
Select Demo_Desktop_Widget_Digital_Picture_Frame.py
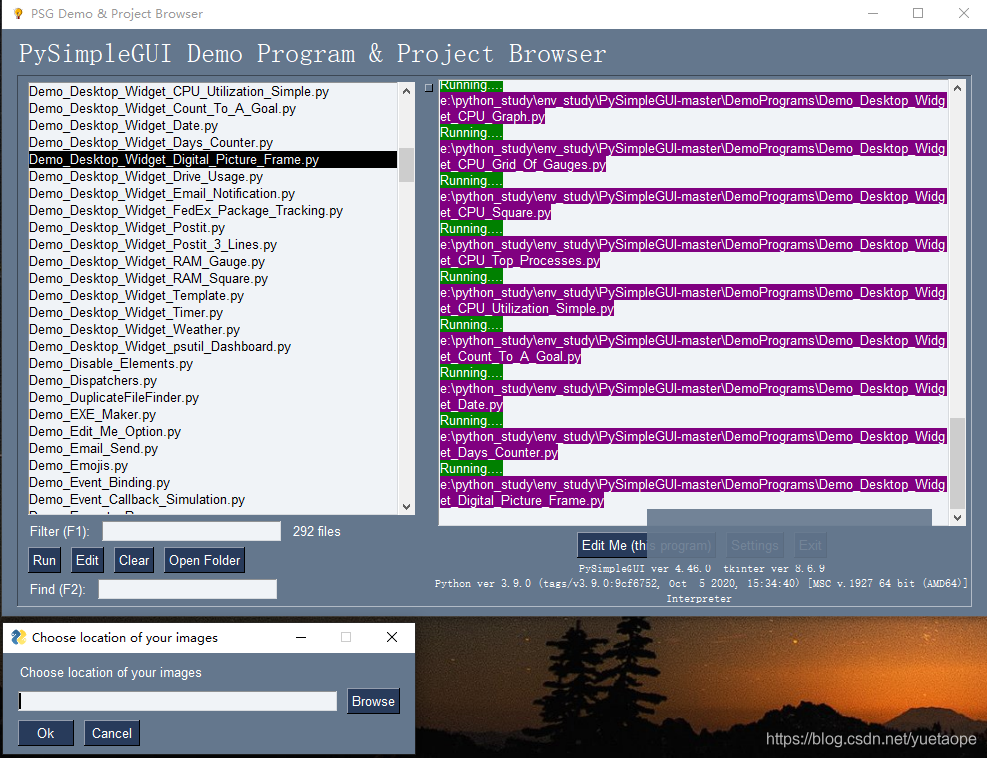[x=213, y=159]
